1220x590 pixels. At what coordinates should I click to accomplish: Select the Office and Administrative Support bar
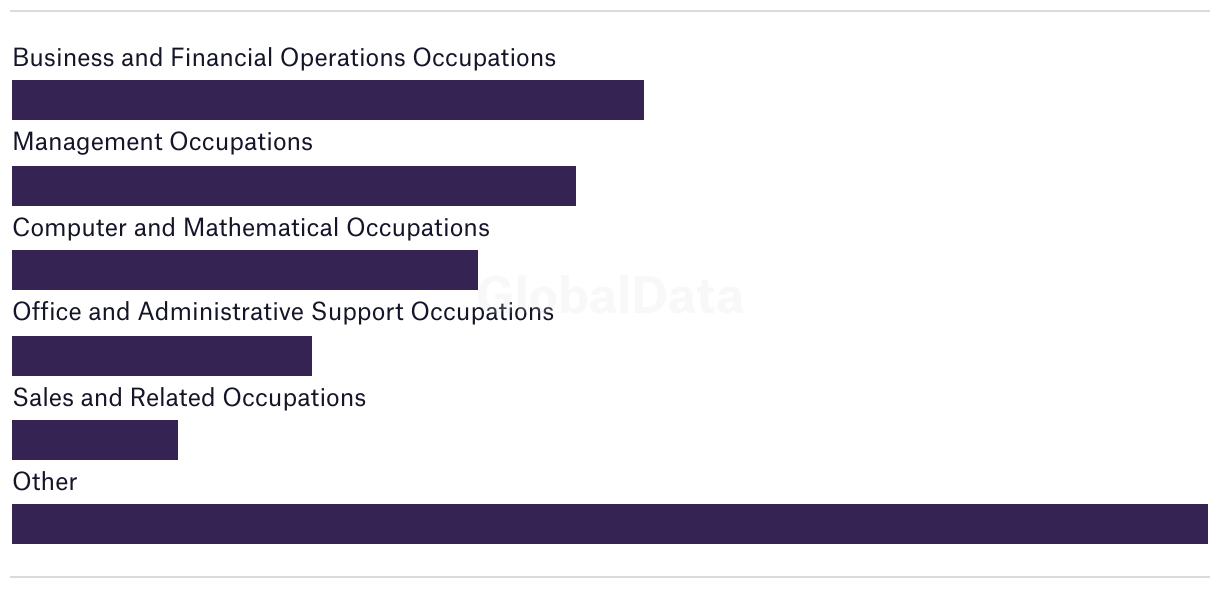click(x=162, y=356)
